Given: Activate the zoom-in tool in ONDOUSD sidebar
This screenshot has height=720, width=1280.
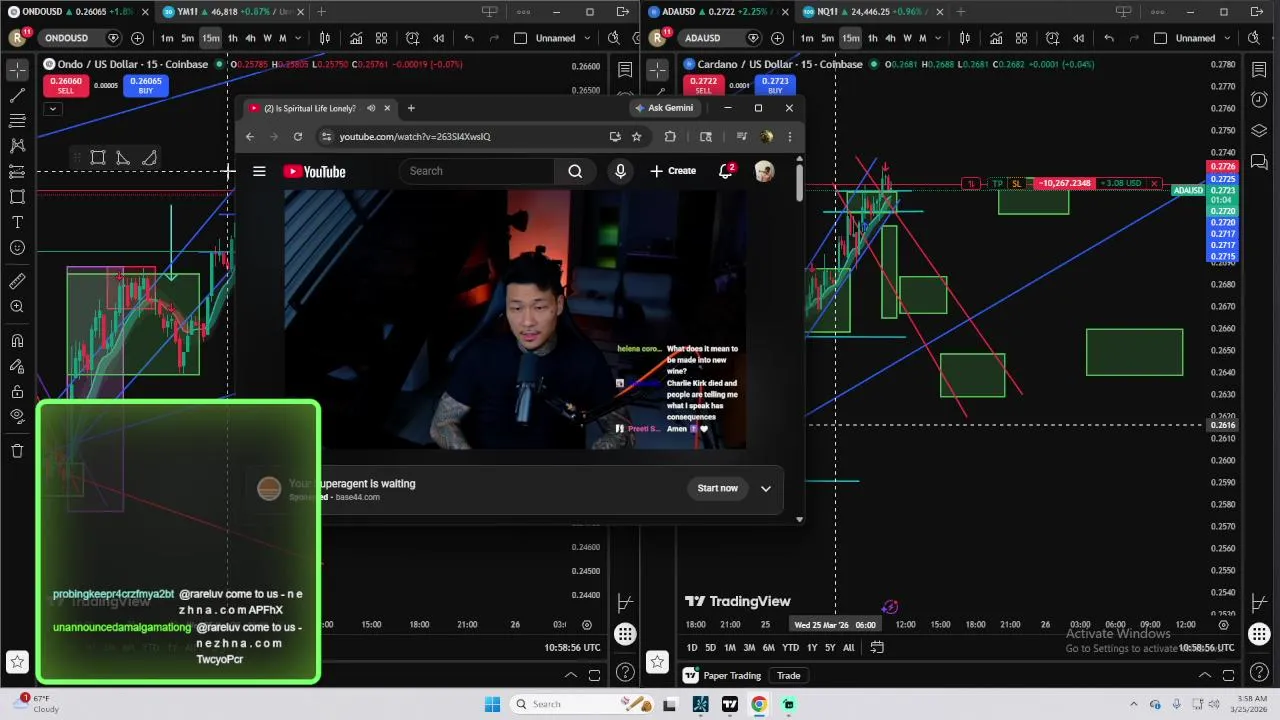Looking at the screenshot, I should point(17,307).
